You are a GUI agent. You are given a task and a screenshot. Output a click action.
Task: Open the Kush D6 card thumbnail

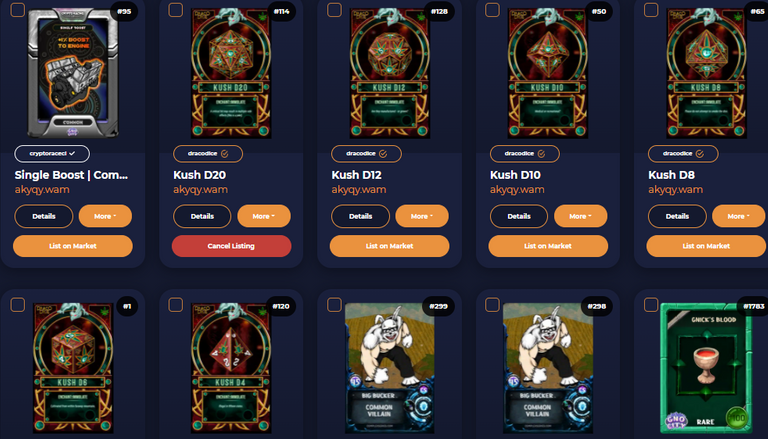(x=73, y=367)
